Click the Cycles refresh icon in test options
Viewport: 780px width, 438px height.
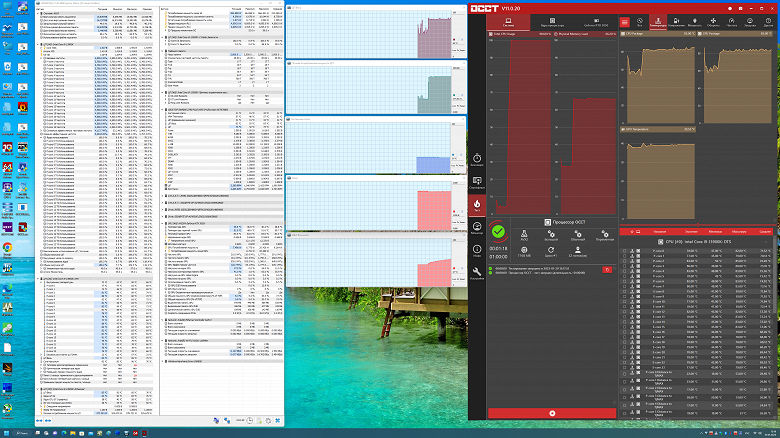pos(551,252)
